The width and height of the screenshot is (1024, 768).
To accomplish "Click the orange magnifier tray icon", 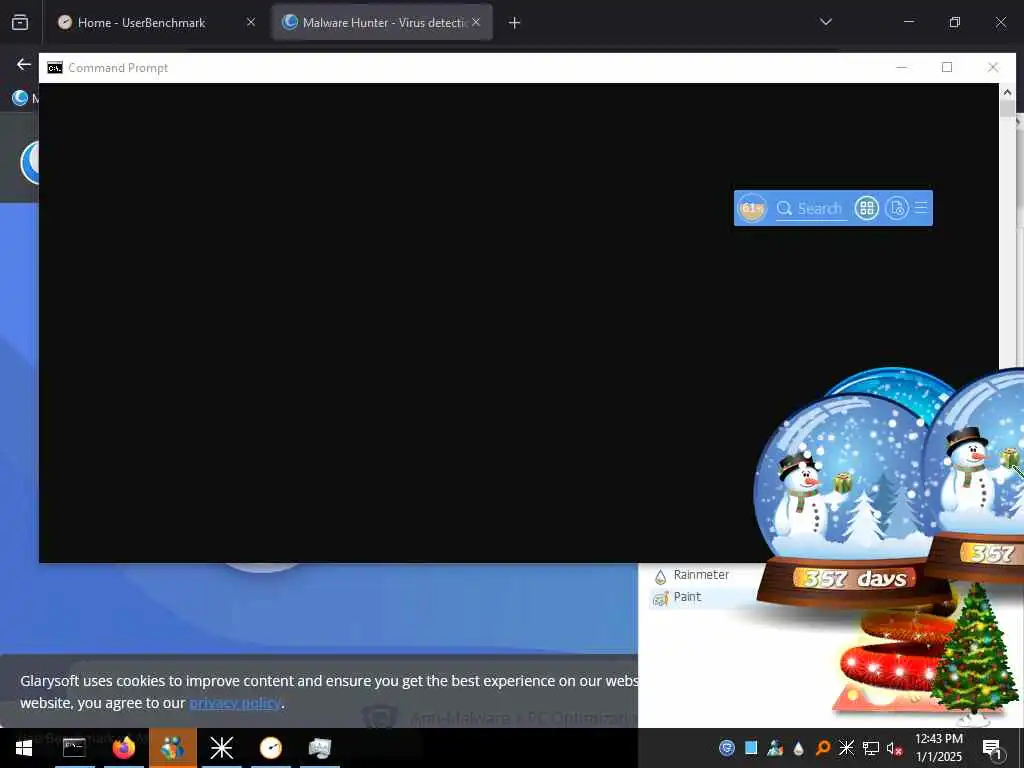I will [823, 748].
